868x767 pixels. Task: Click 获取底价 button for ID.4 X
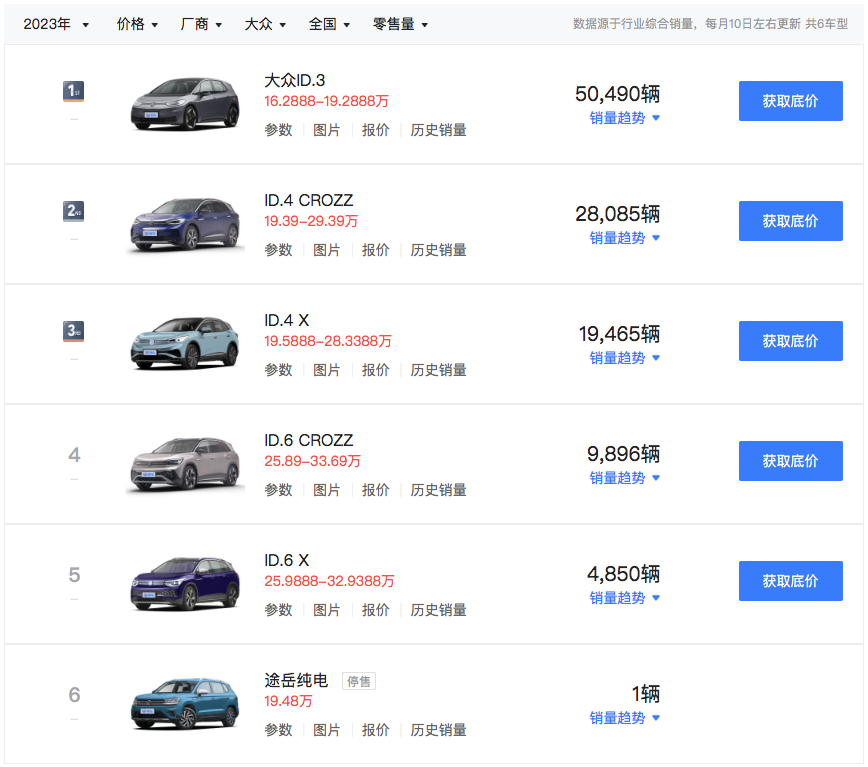tap(790, 341)
